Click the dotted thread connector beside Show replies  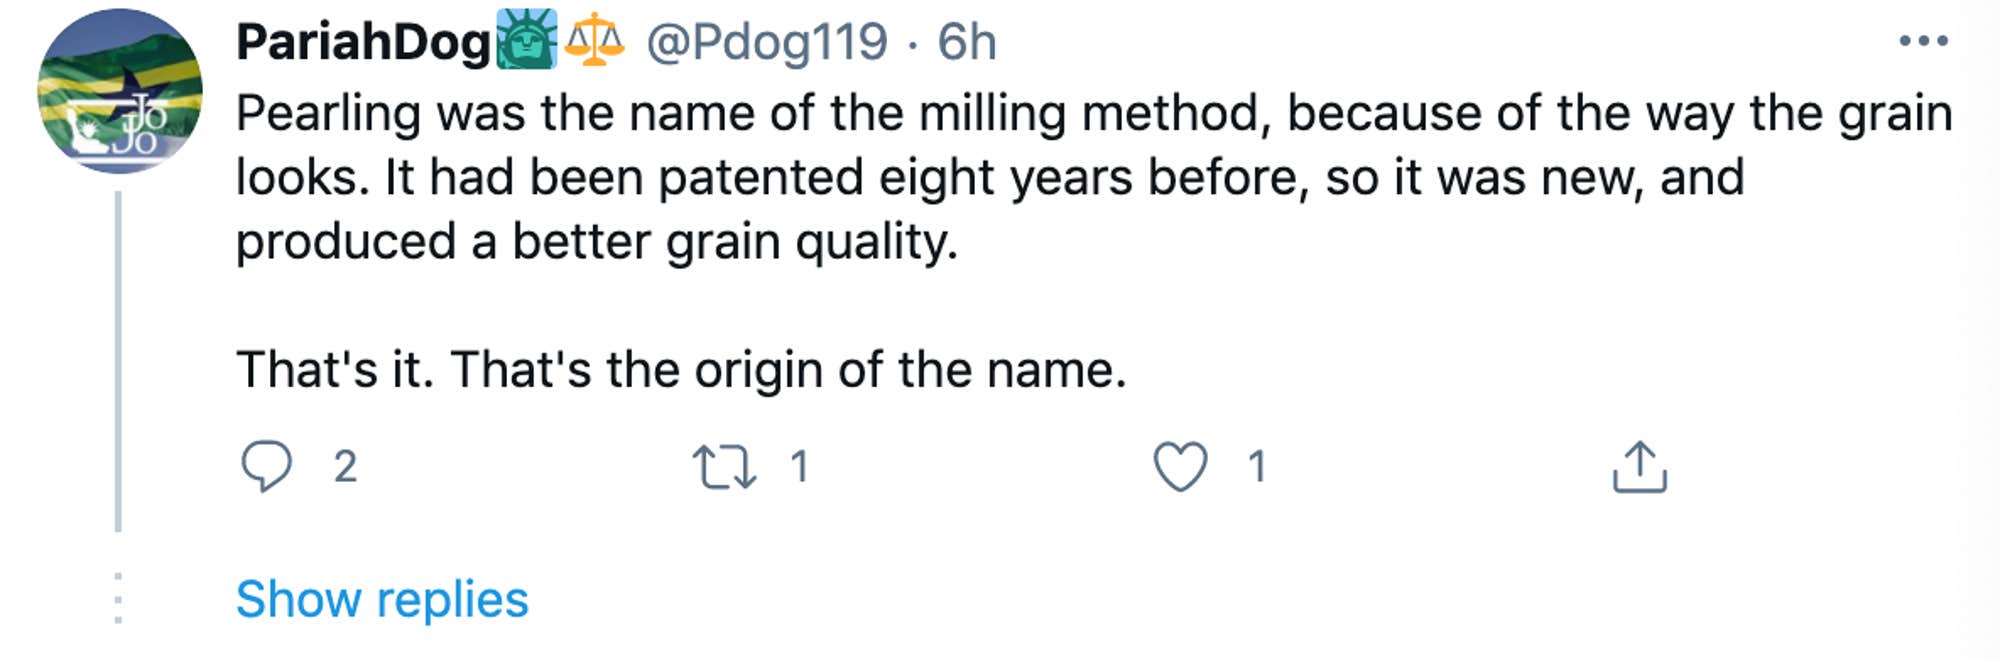118,599
